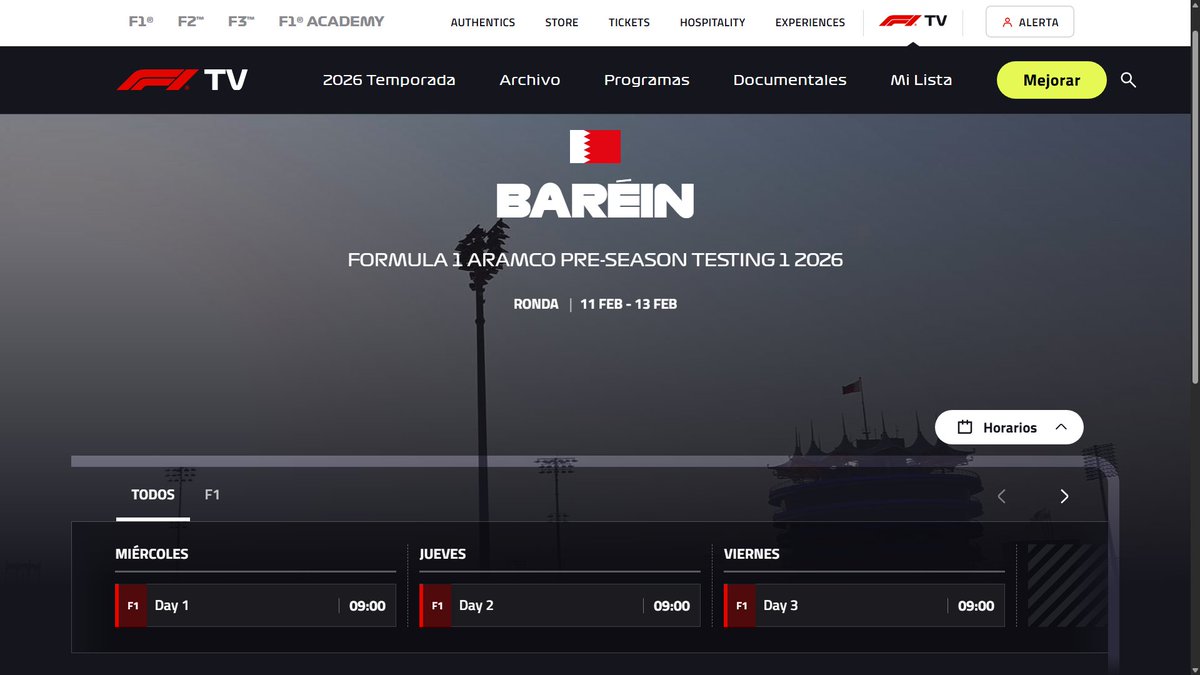The image size is (1200, 675).
Task: Click the F1 TV logo in the navigation bar
Action: click(x=182, y=80)
